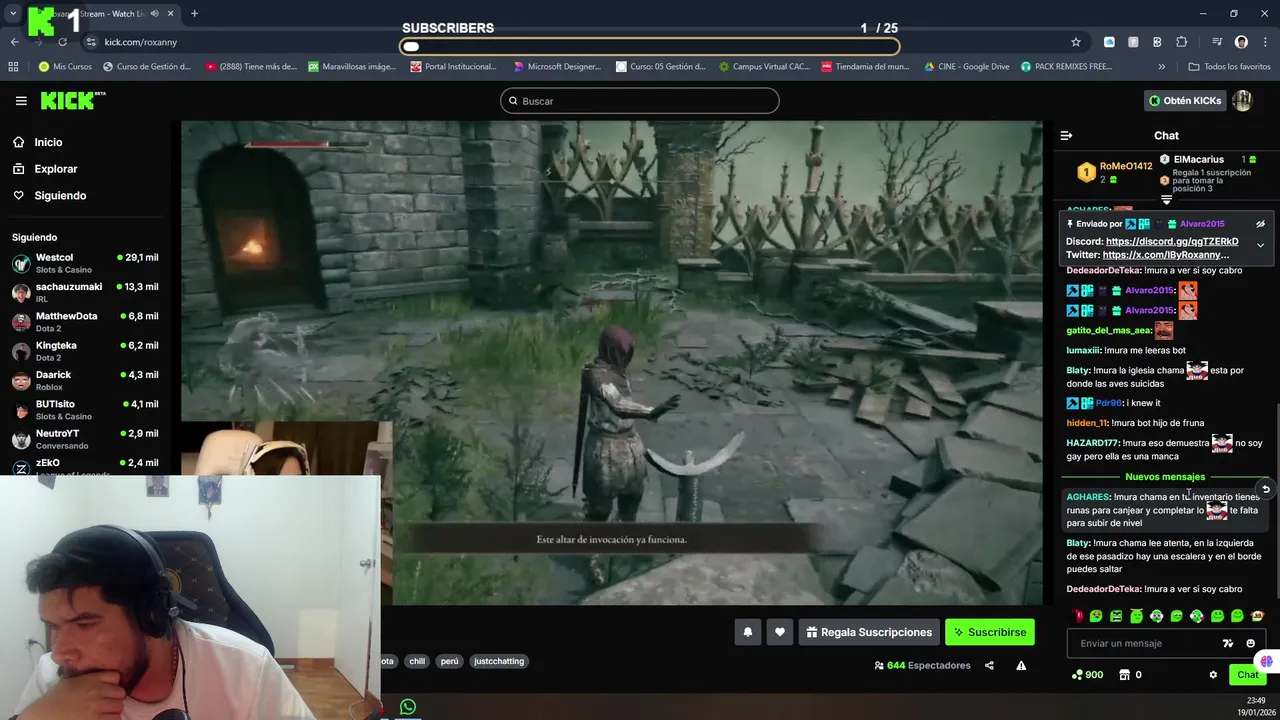Image resolution: width=1280 pixels, height=720 pixels.
Task: Open channel points shop icon
Action: point(1124,675)
